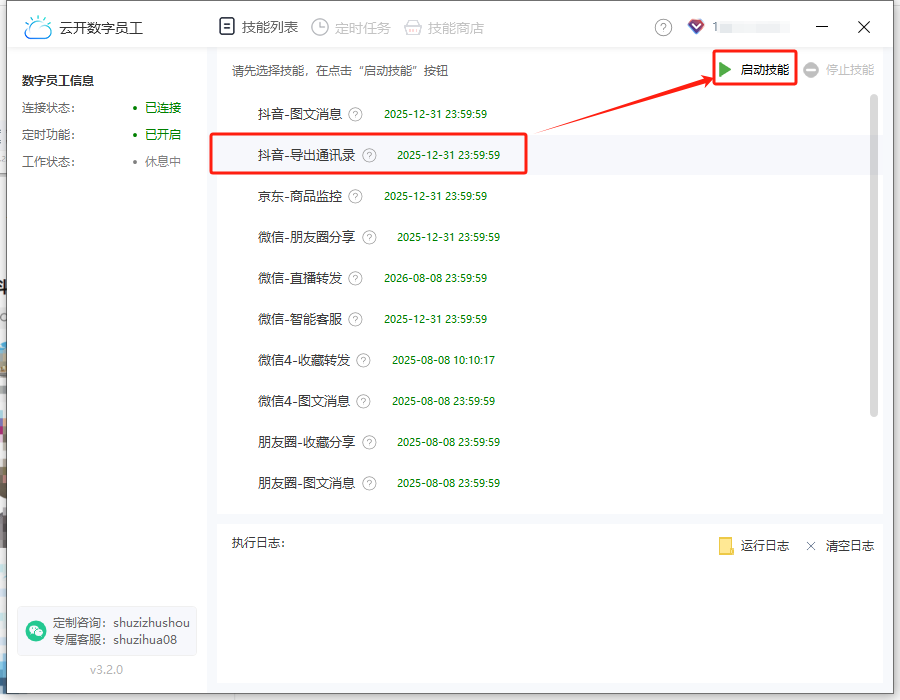This screenshot has height=700, width=900.
Task: Clear logs with 清空日志
Action: tap(840, 546)
